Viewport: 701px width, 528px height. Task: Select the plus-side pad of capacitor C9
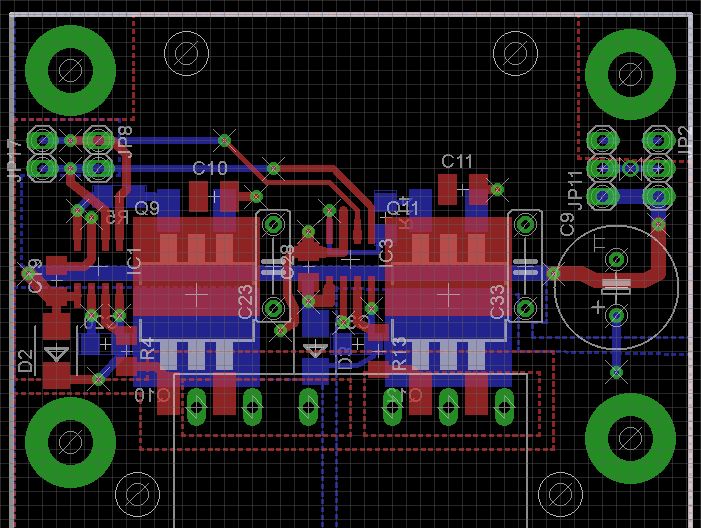click(x=617, y=316)
